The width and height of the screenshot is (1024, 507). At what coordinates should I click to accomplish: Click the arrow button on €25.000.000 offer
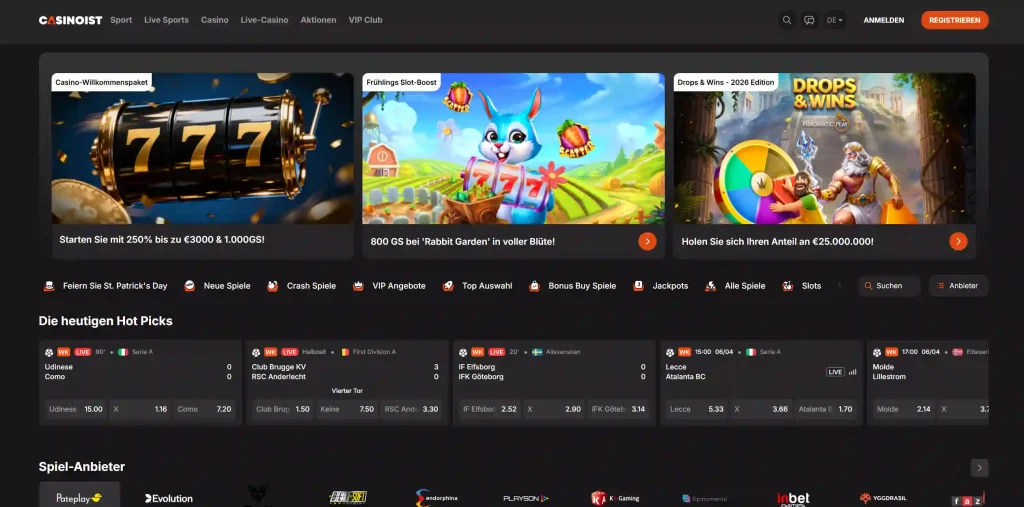pyautogui.click(x=958, y=242)
